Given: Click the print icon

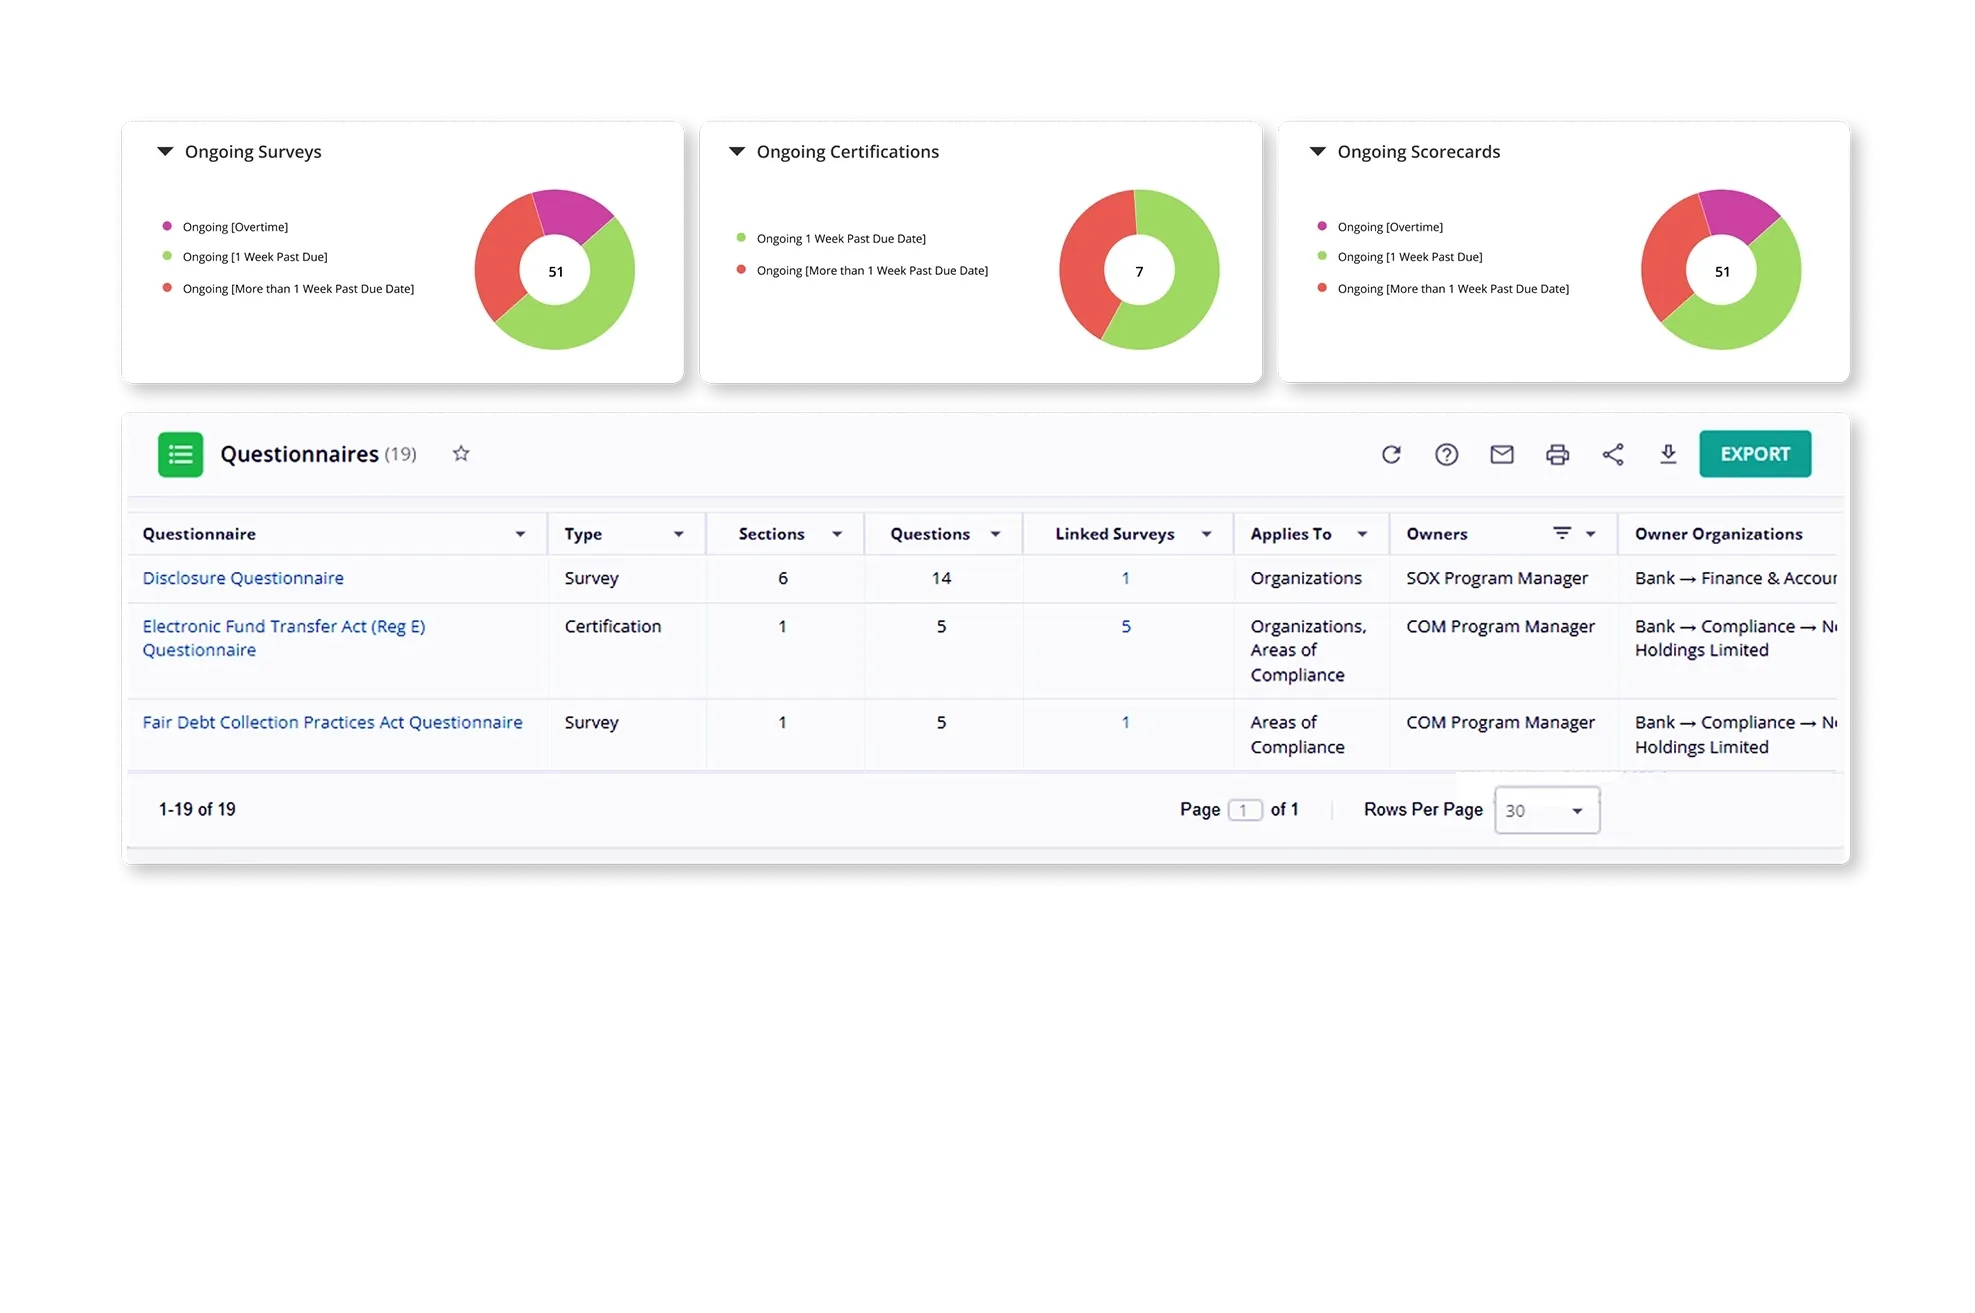Looking at the screenshot, I should coord(1557,455).
